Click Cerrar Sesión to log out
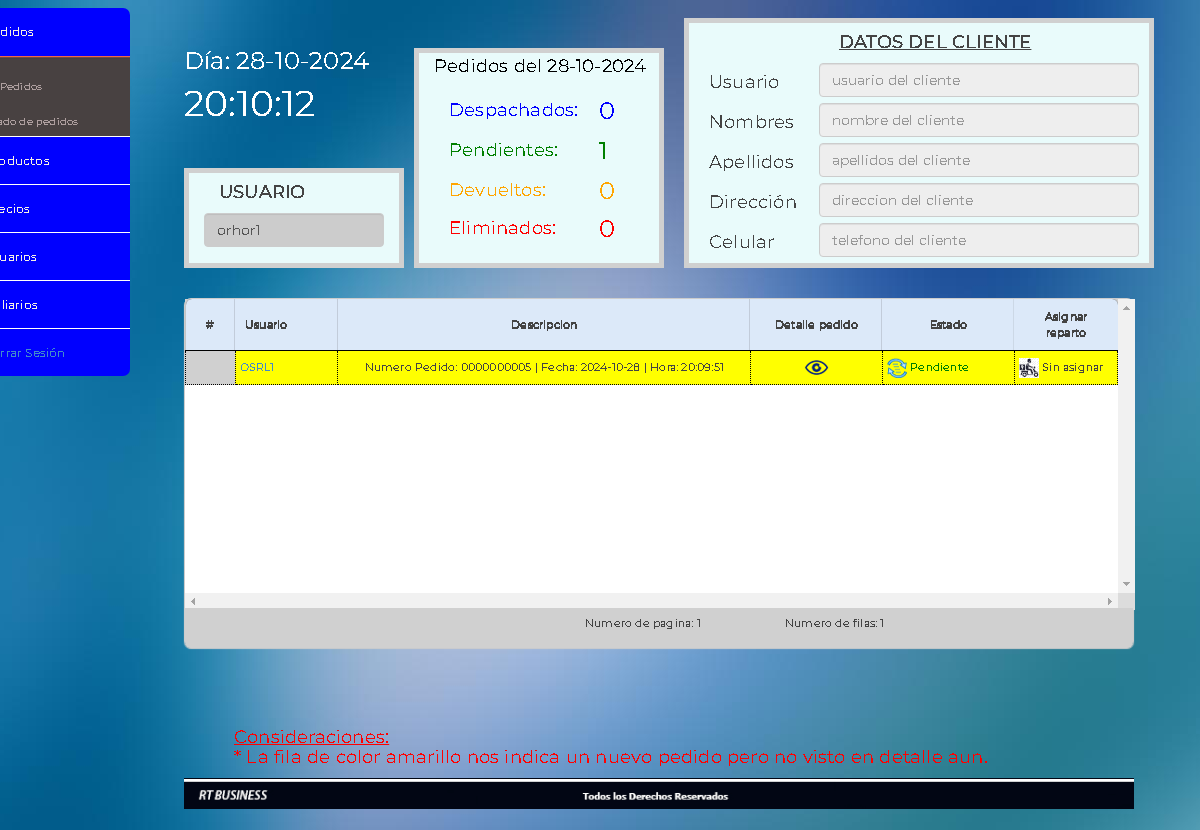This screenshot has height=830, width=1200. (40, 353)
